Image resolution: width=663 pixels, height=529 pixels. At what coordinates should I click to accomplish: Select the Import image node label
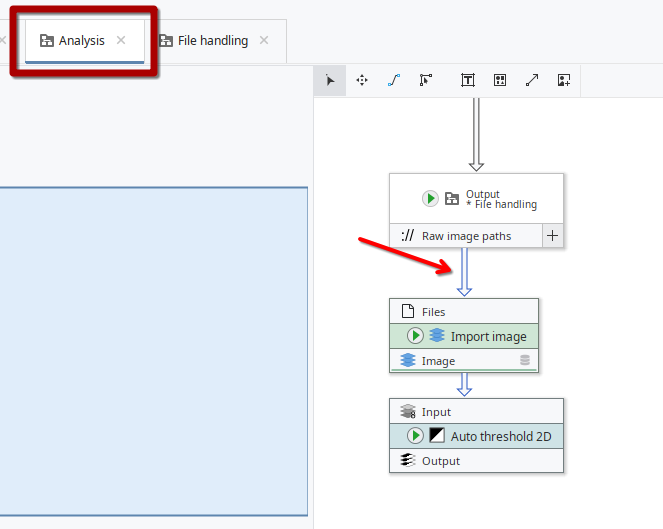tap(488, 337)
